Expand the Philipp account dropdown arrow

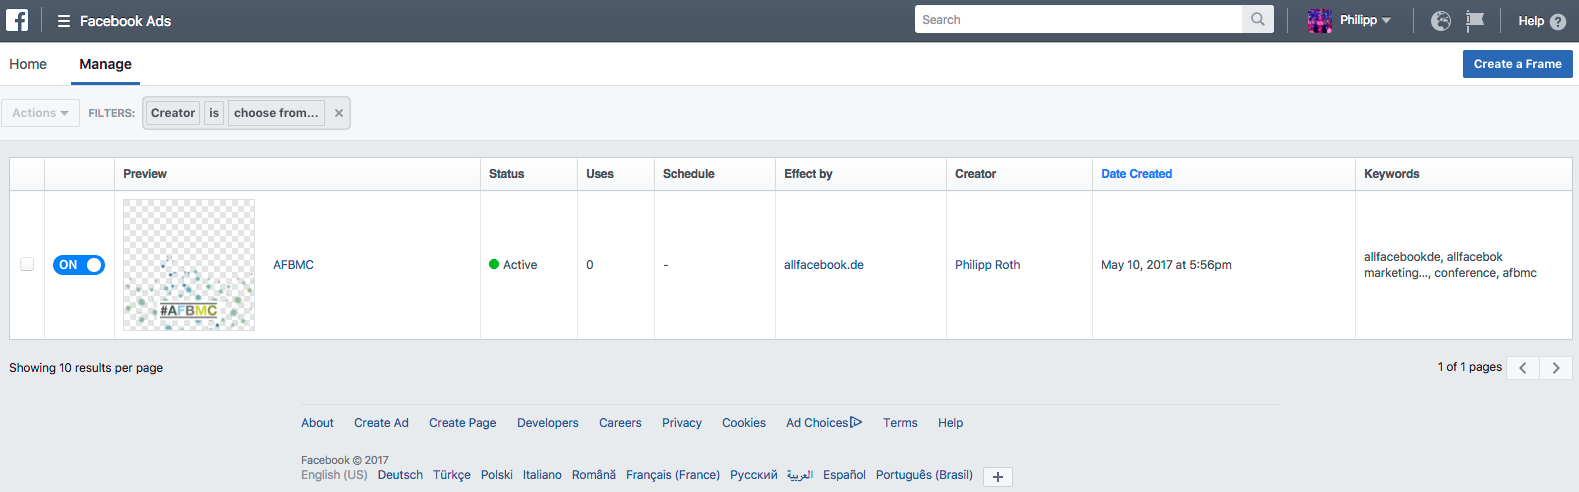(x=1386, y=21)
